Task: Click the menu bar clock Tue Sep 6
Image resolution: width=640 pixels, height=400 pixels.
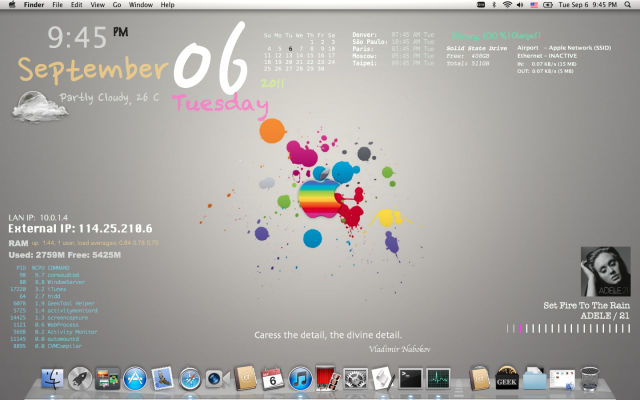Action: pos(588,5)
